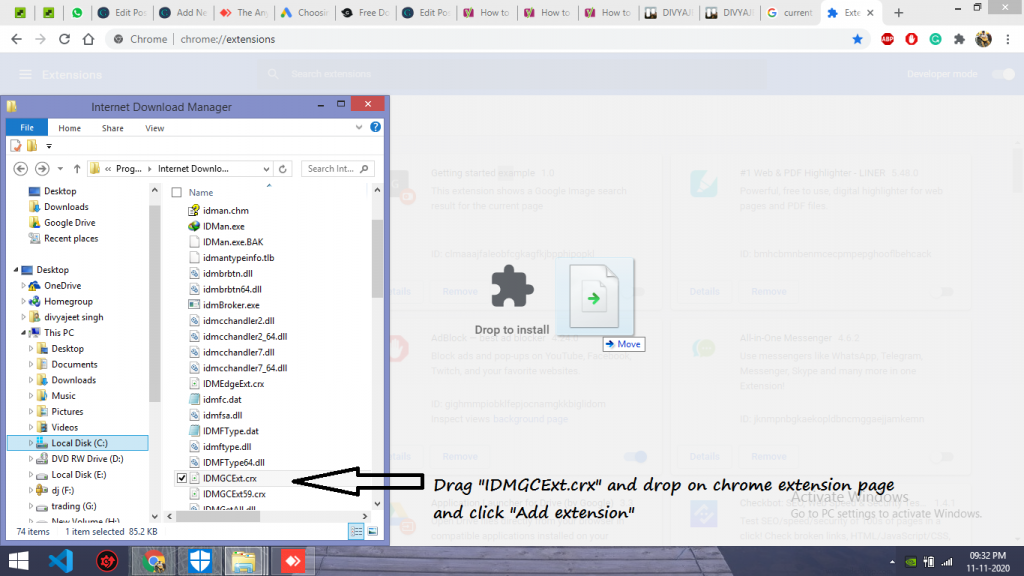Click the Search Internet Download Manager field

pyautogui.click(x=337, y=168)
